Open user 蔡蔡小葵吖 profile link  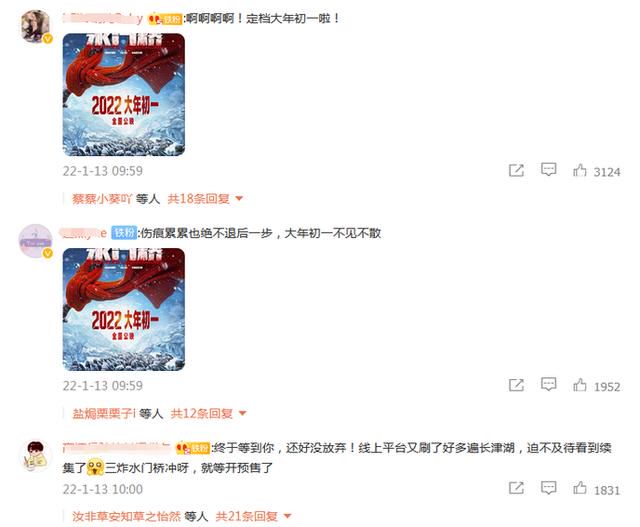[102, 199]
